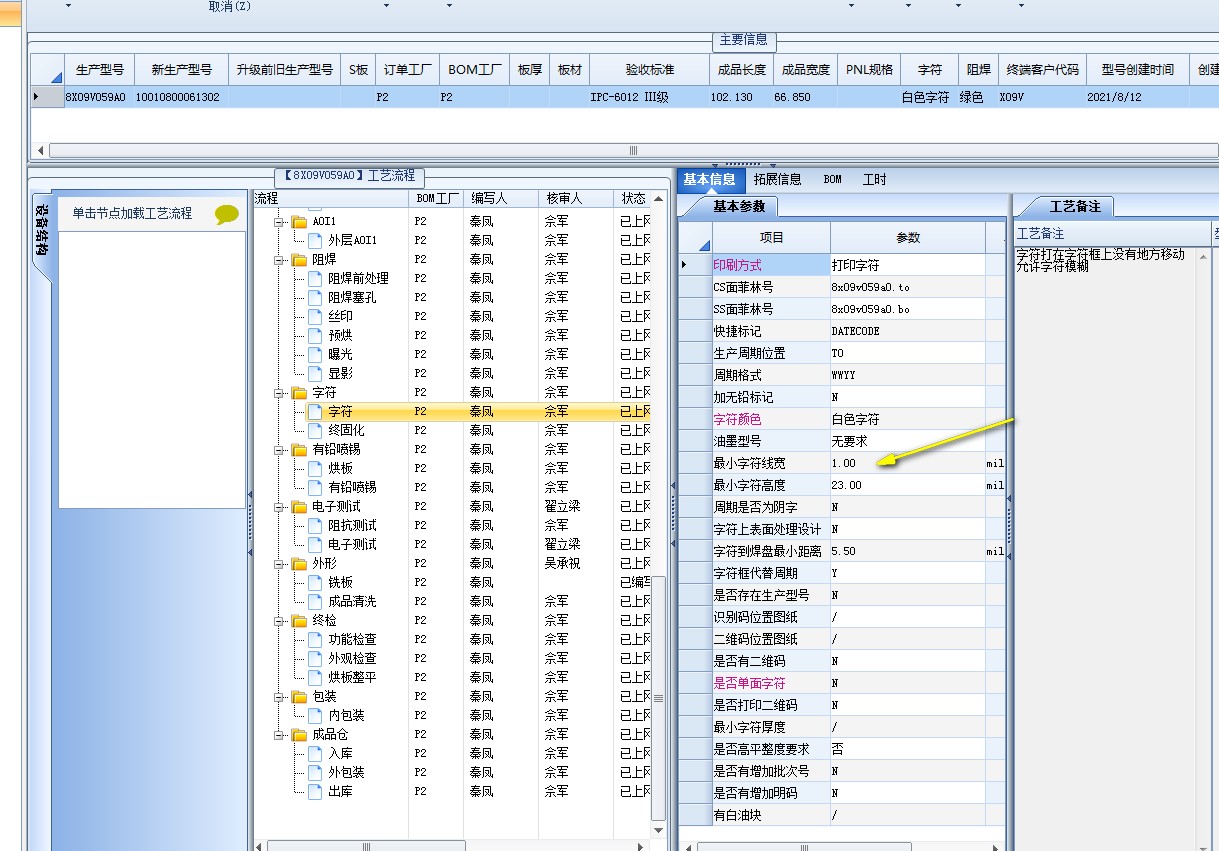Select the 基本参数 sub-tab
The image size is (1219, 851).
(739, 206)
